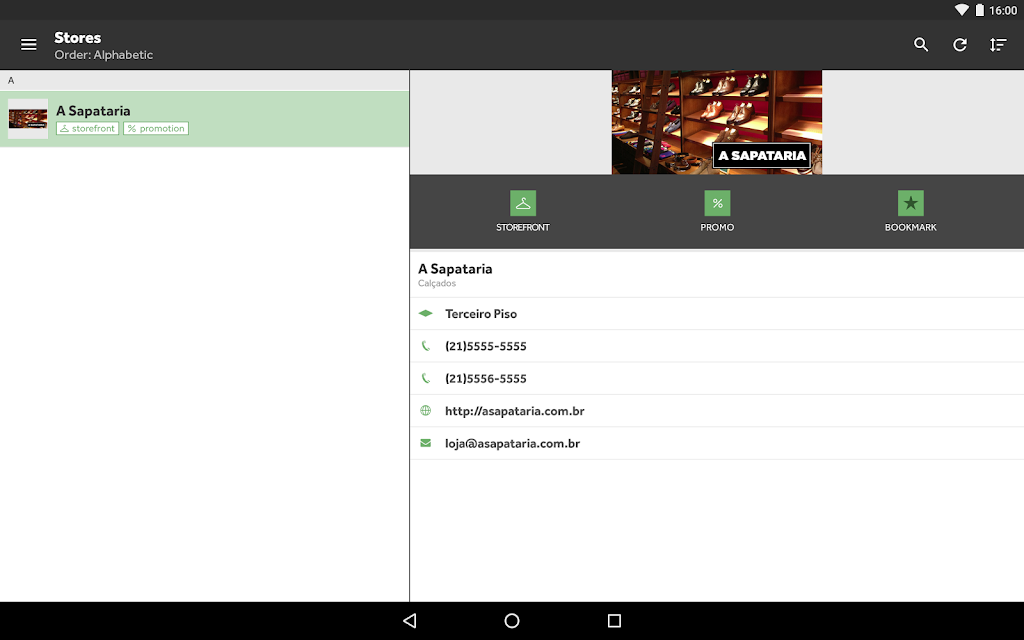The height and width of the screenshot is (640, 1024).
Task: Open the Promo percent icon
Action: coord(717,203)
